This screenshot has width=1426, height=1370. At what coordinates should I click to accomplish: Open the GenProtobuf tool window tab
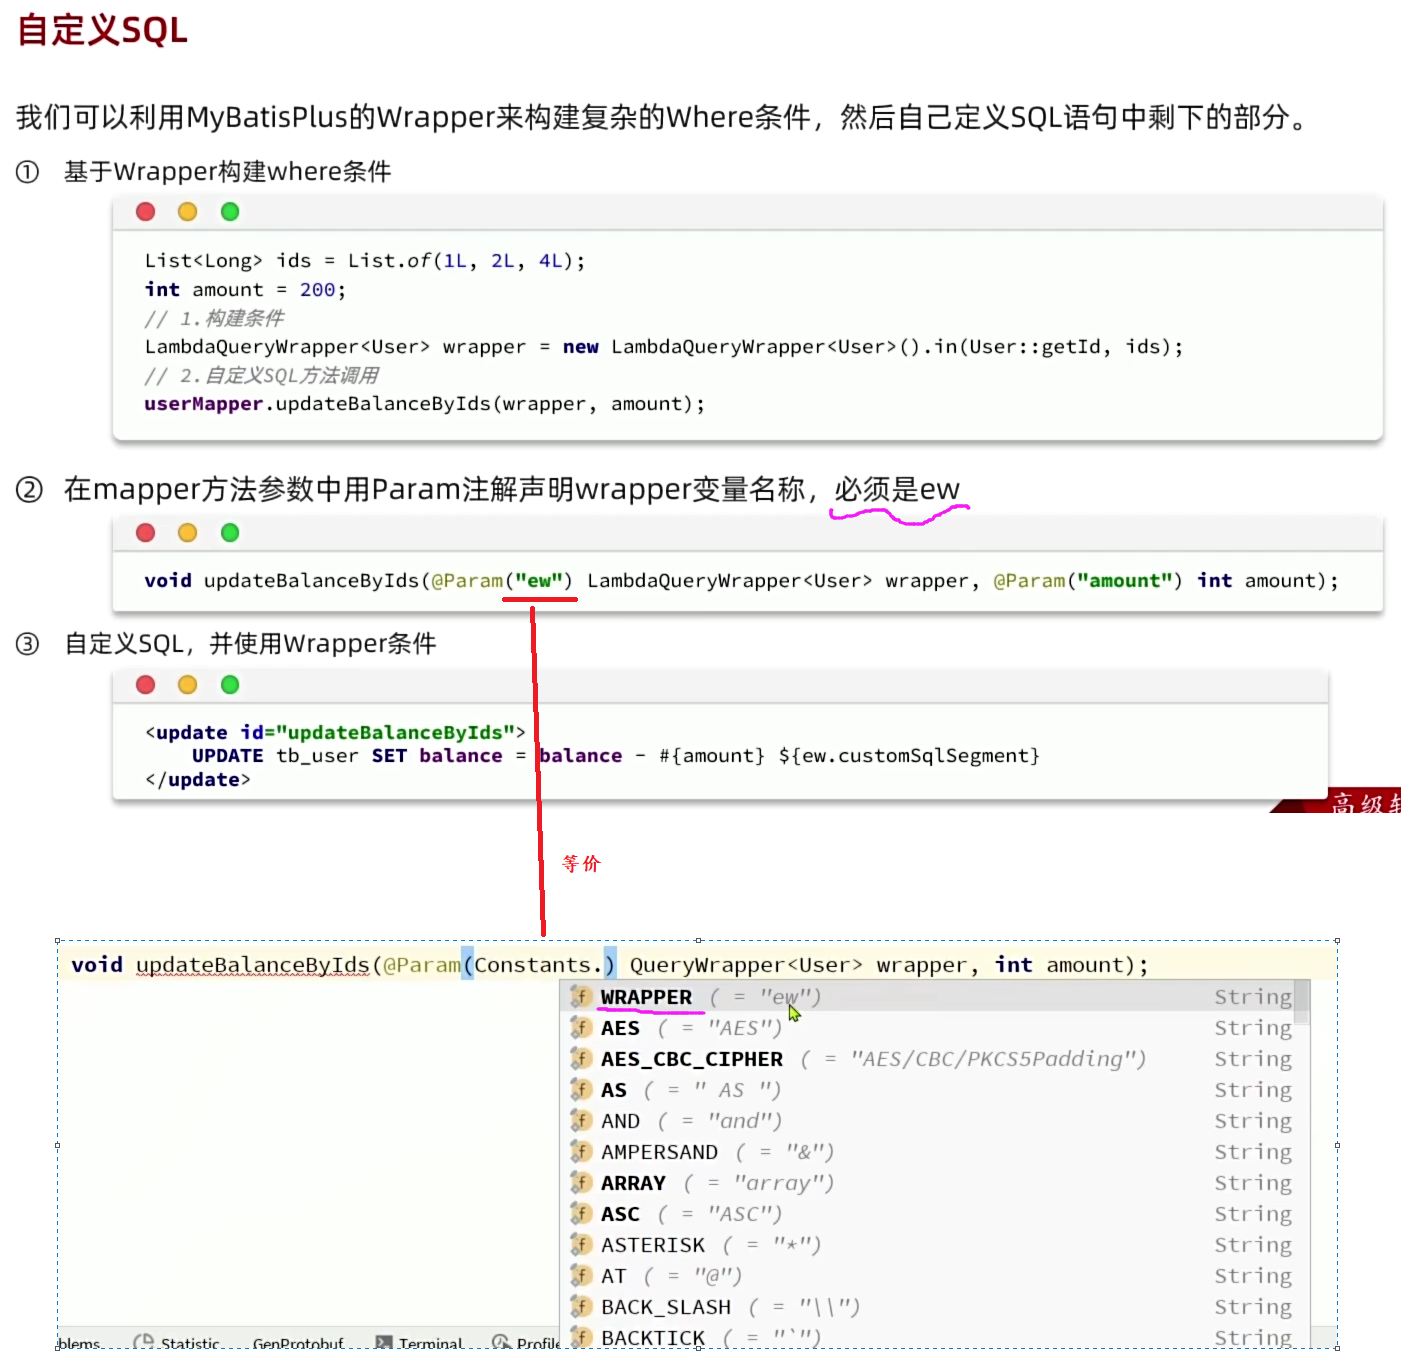point(298,1343)
